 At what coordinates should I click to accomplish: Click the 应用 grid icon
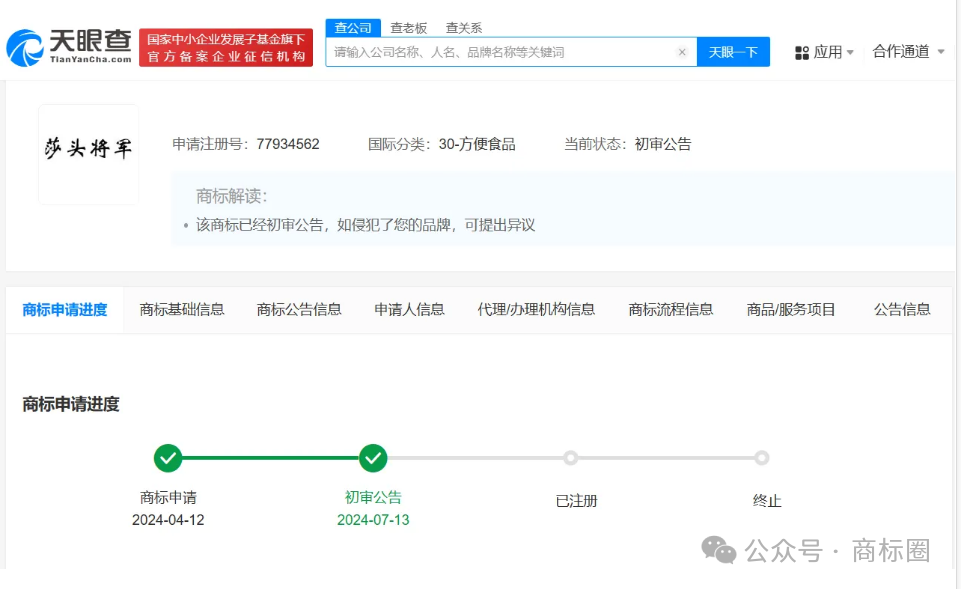click(802, 53)
